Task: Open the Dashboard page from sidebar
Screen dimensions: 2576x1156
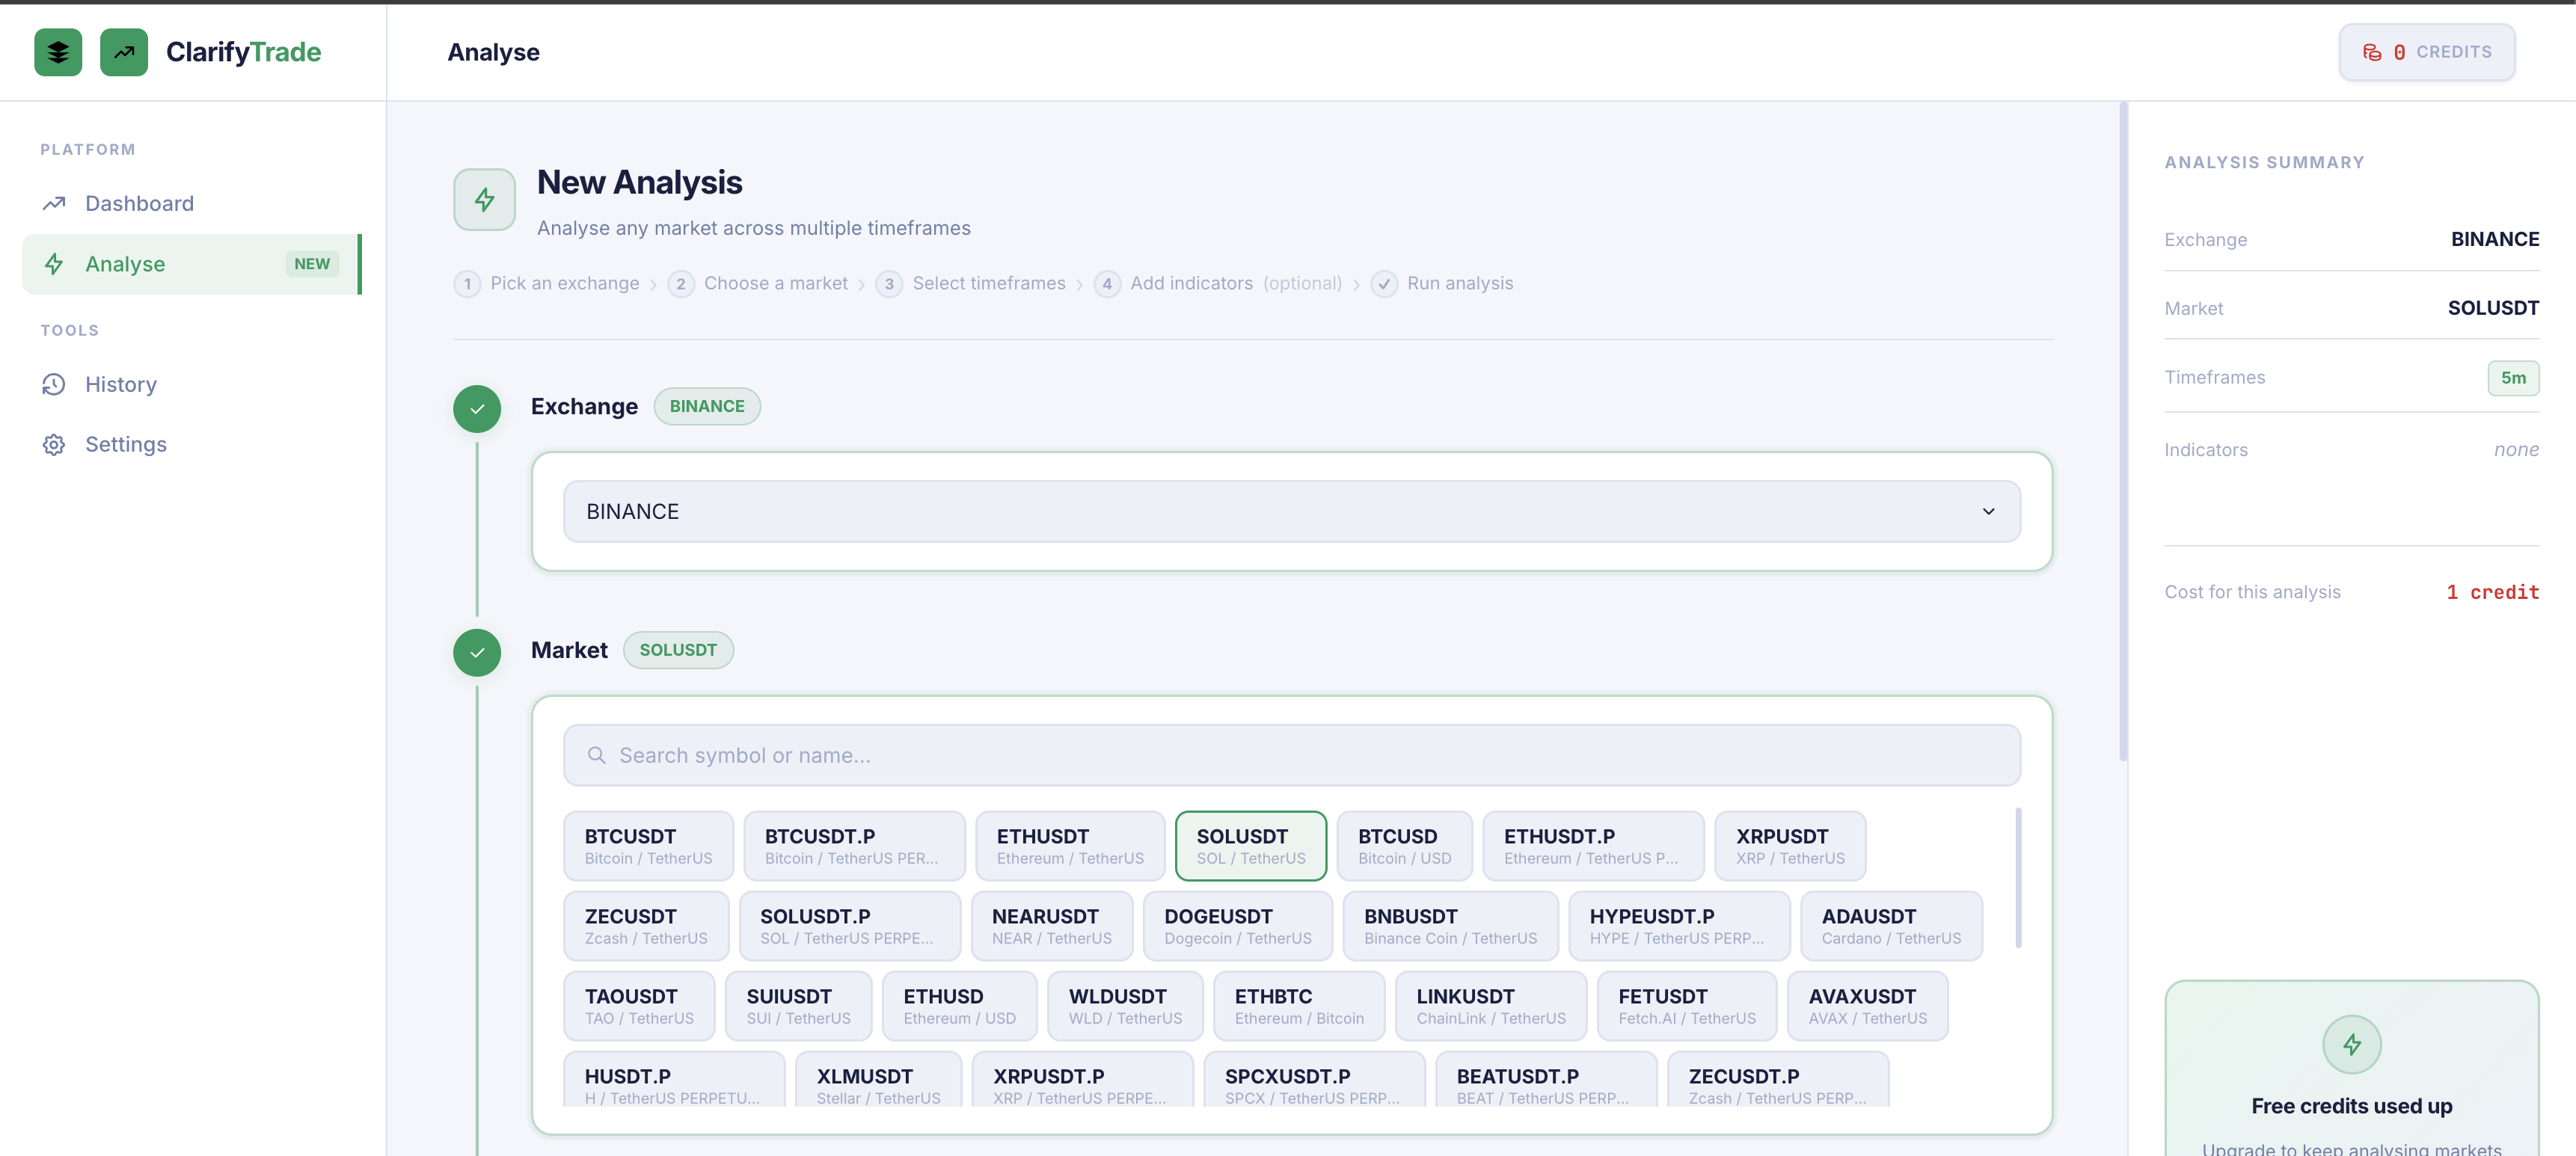Action: 191,204
